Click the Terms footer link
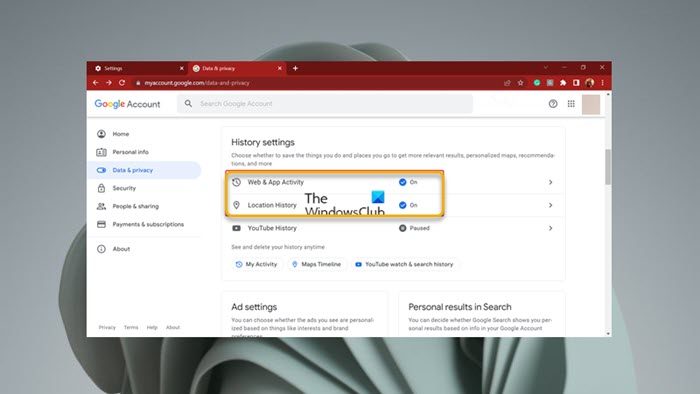This screenshot has height=394, width=700. click(131, 328)
